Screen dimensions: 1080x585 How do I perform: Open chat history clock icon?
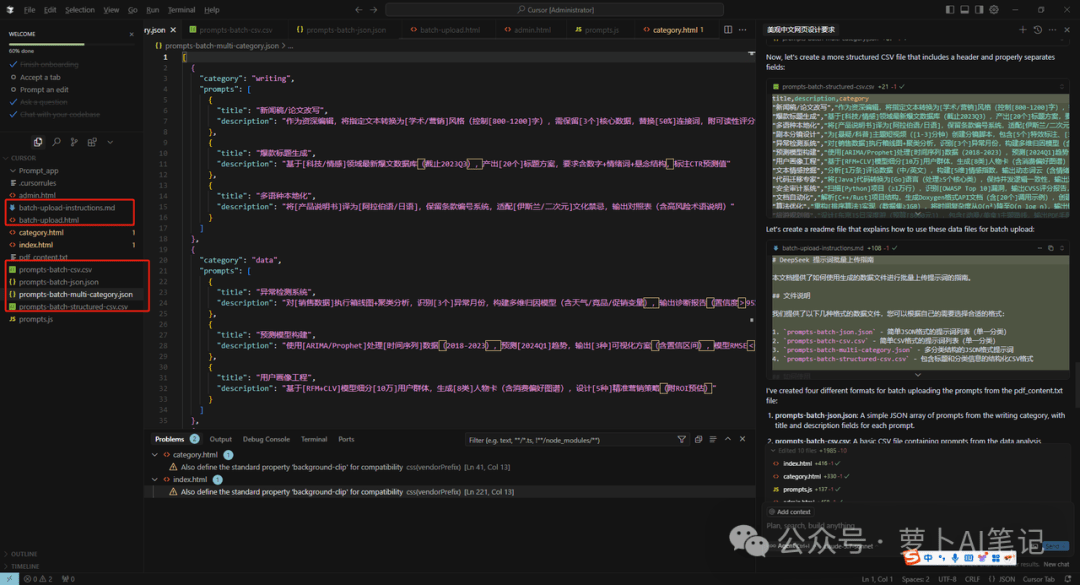click(1038, 30)
